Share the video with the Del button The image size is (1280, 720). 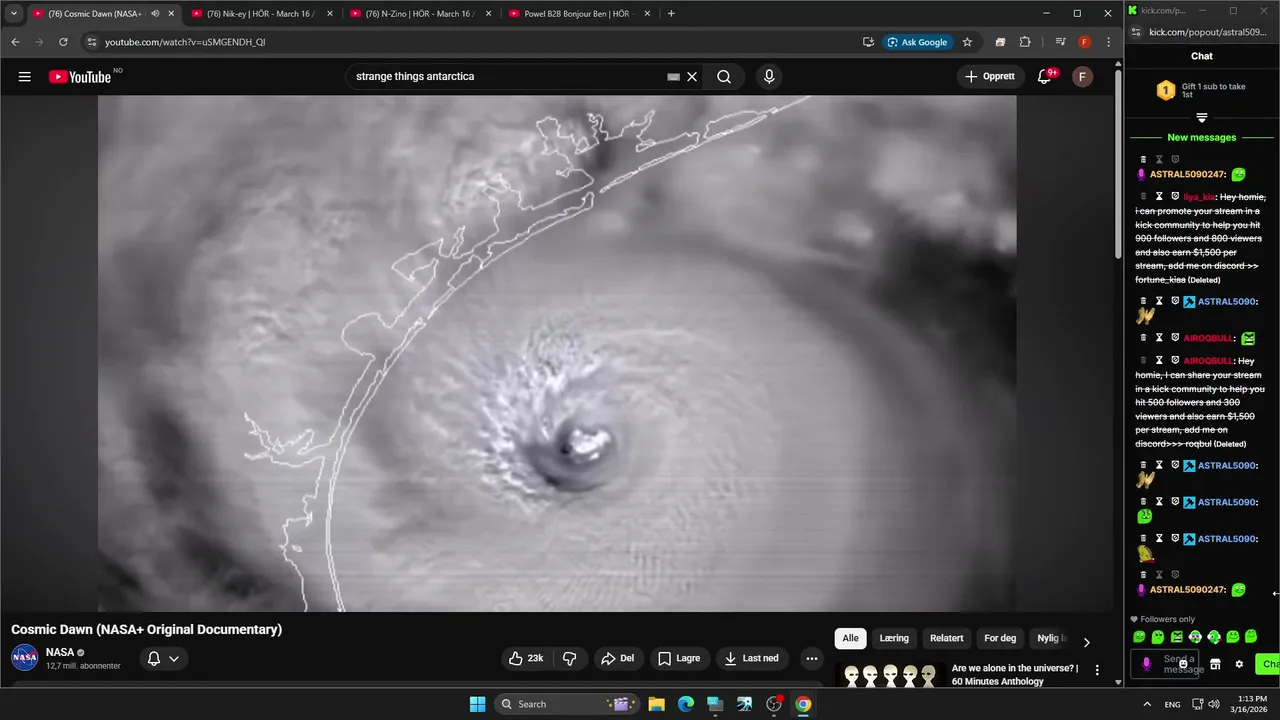click(x=617, y=658)
